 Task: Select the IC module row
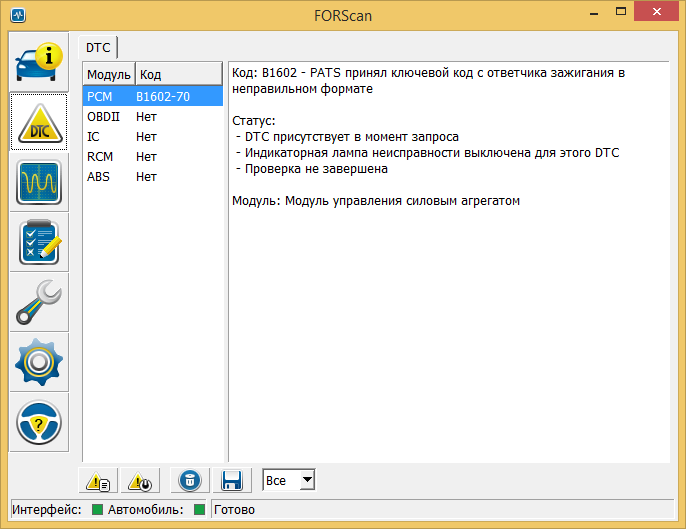(x=153, y=137)
